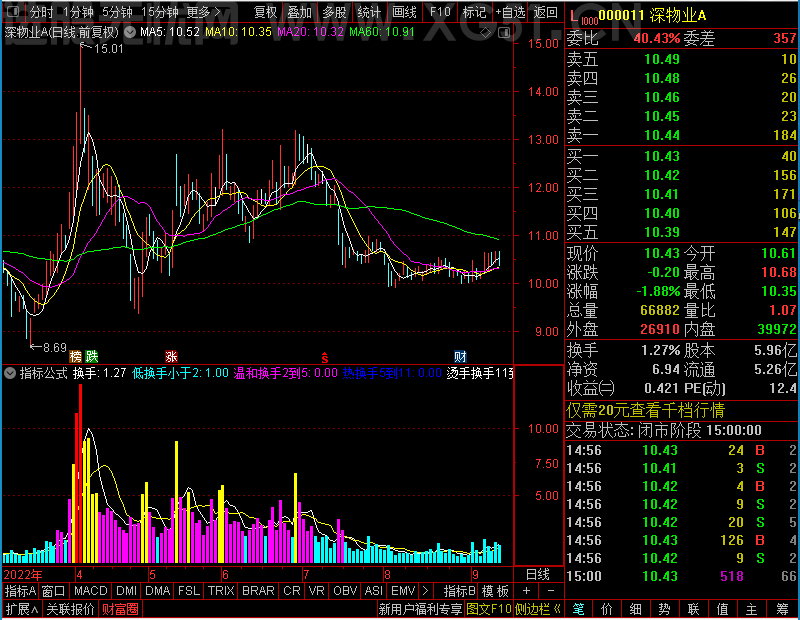Image resolution: width=800 pixels, height=620 pixels.
Task: Click the stock code 000011 深物业A title
Action: tap(652, 16)
